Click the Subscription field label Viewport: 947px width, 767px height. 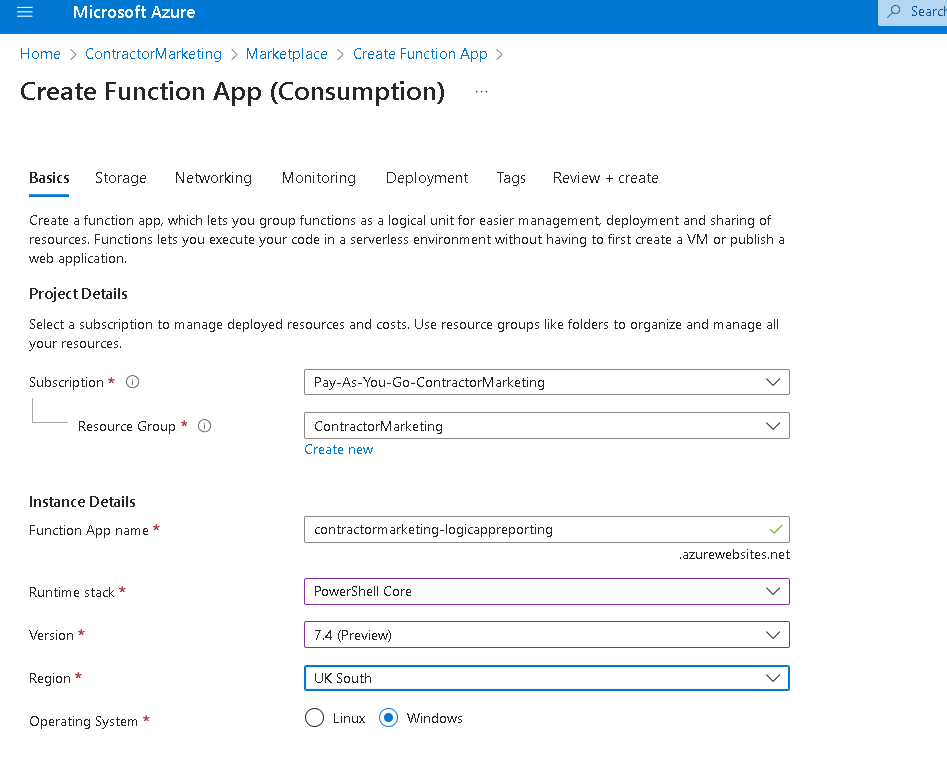pos(66,382)
